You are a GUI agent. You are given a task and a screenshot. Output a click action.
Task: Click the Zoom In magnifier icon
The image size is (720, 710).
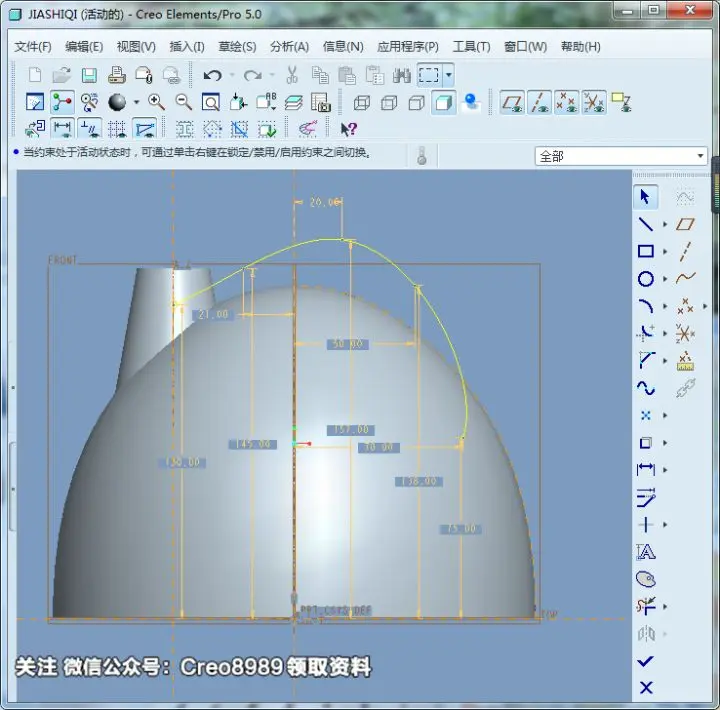[156, 102]
